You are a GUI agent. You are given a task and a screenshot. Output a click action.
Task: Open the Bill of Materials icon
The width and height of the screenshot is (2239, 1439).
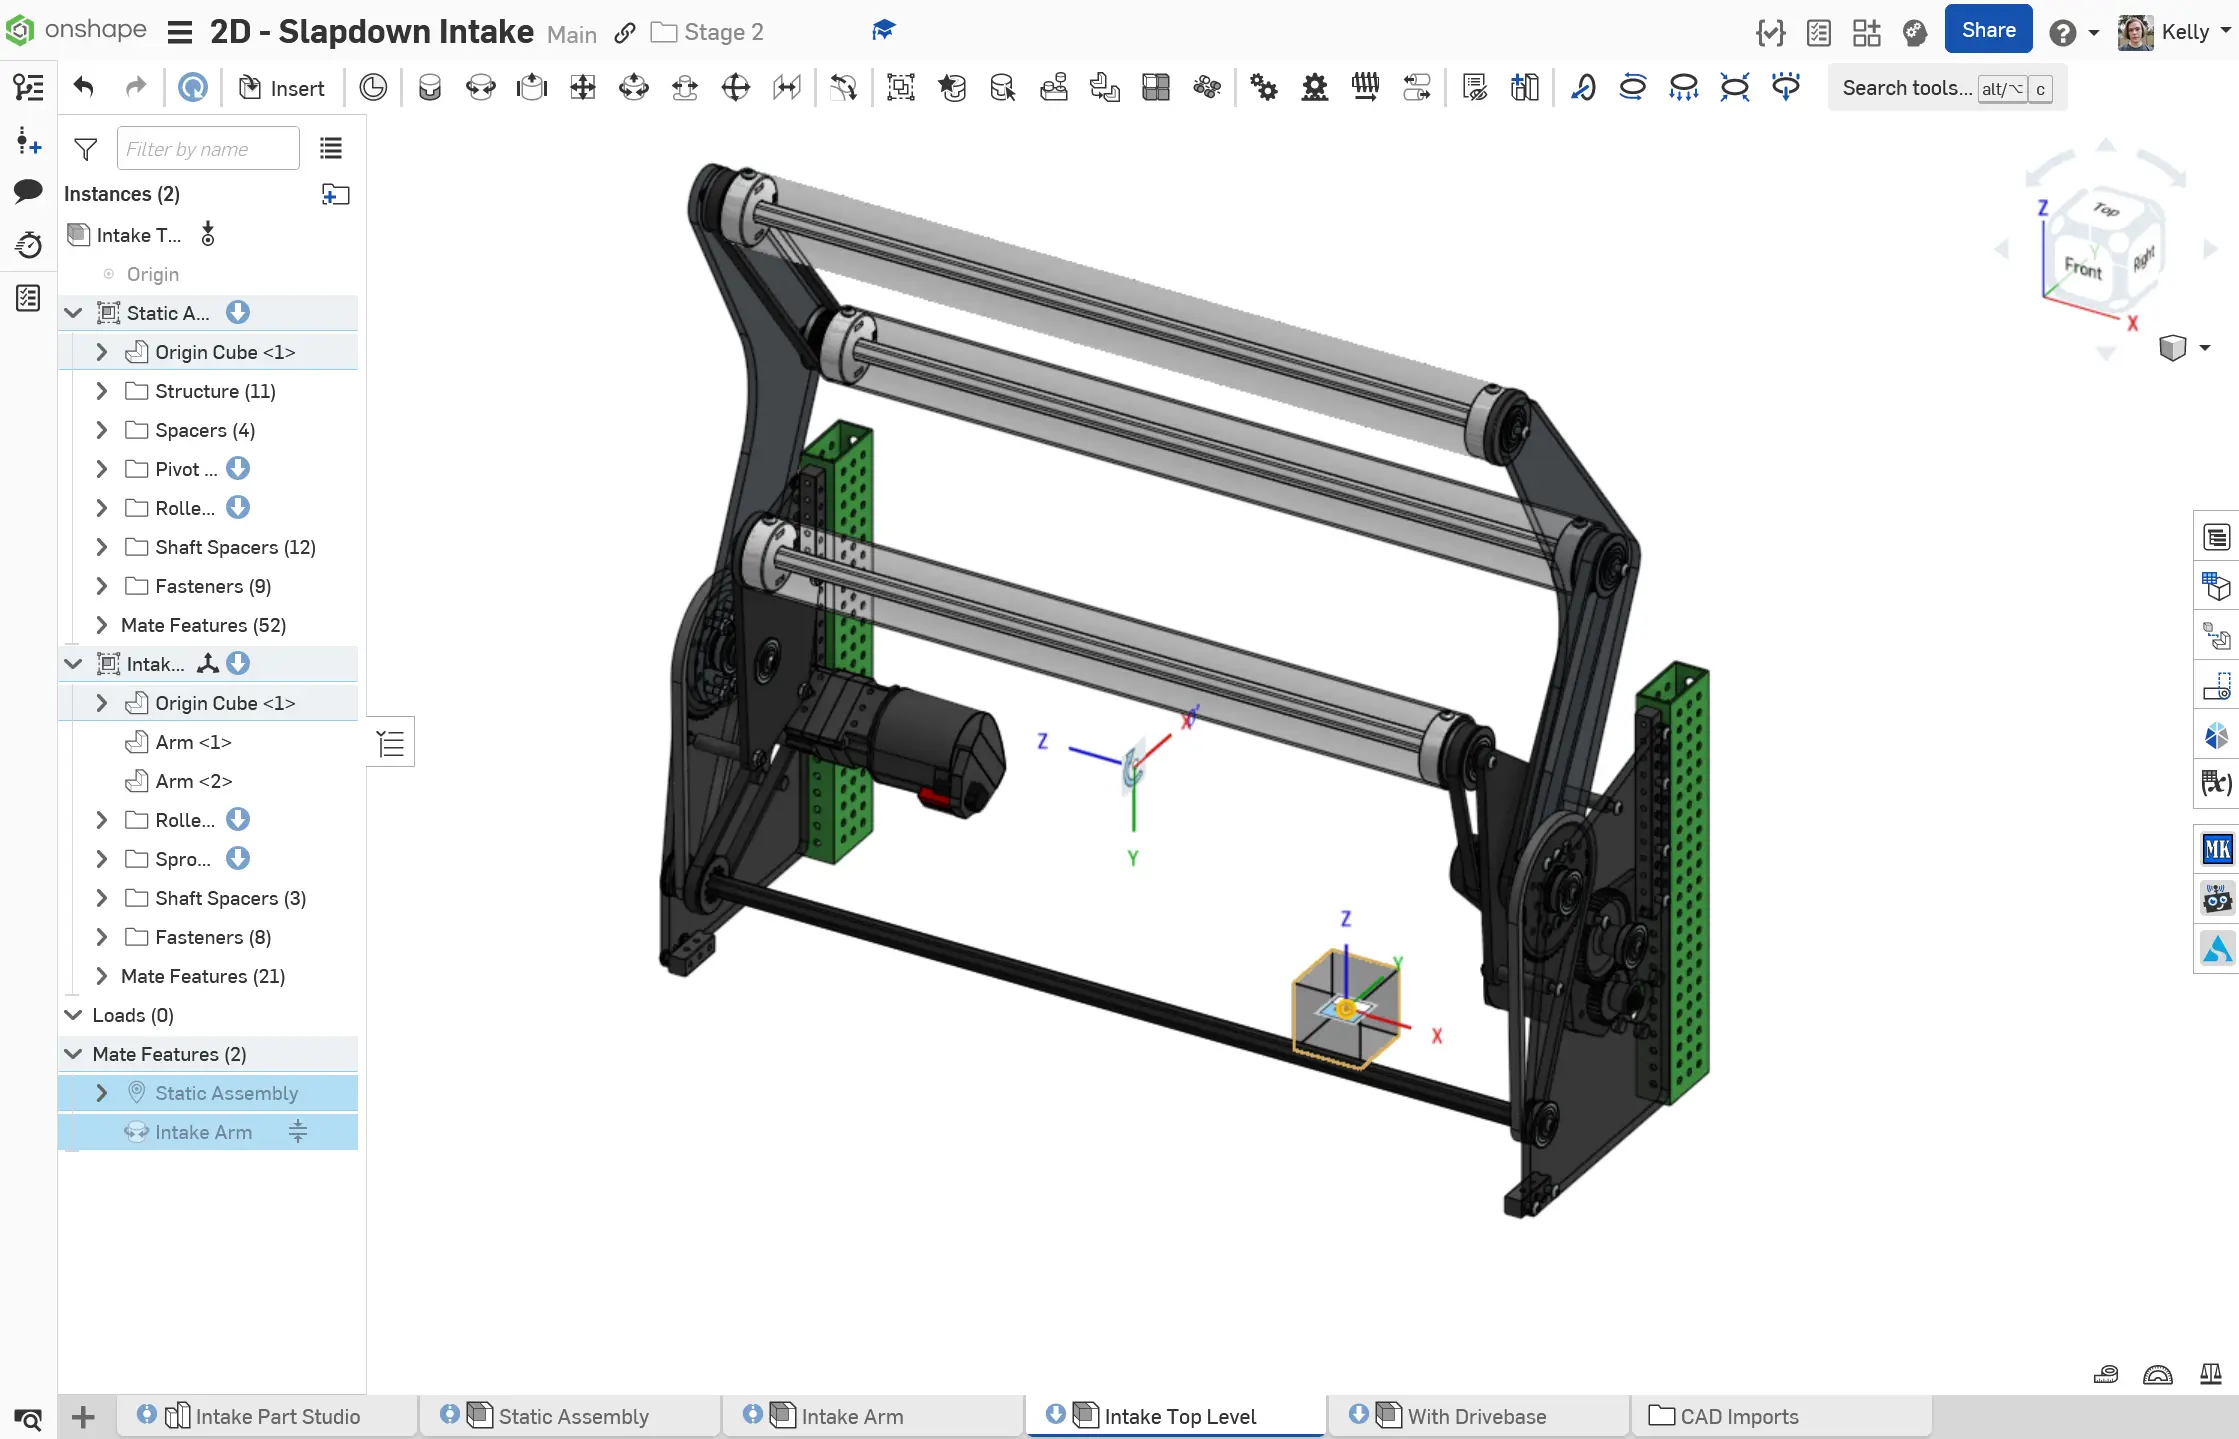pos(2216,538)
